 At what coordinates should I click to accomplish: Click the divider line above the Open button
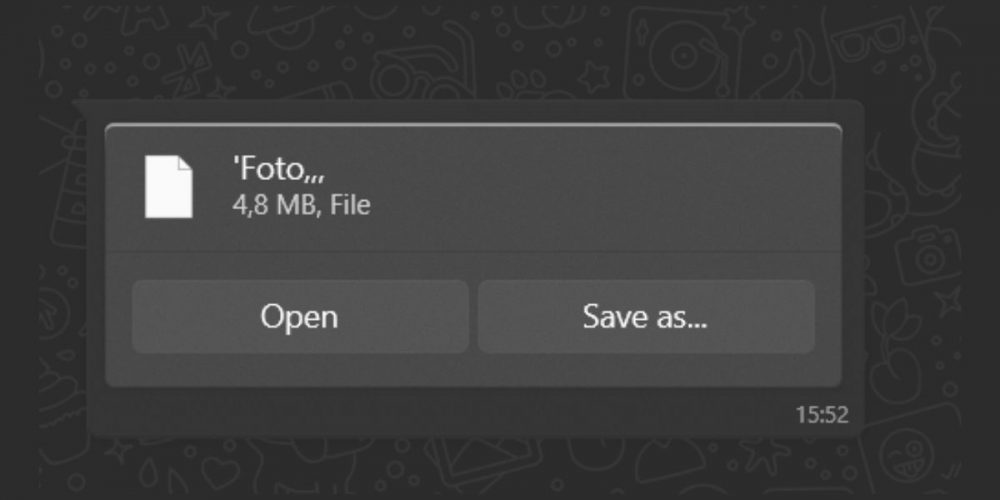pyautogui.click(x=473, y=252)
